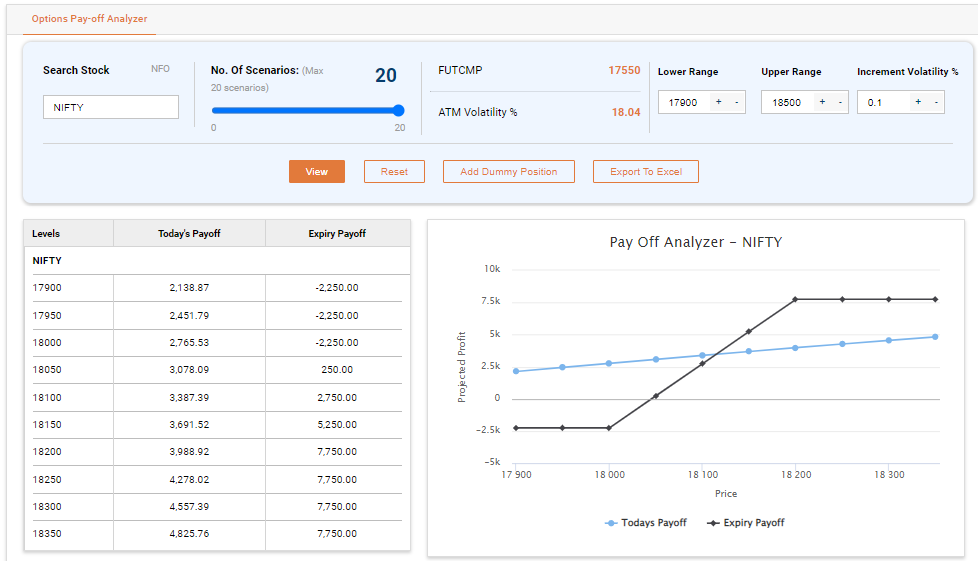Click the Lower Range value field
The width and height of the screenshot is (978, 561).
(684, 102)
